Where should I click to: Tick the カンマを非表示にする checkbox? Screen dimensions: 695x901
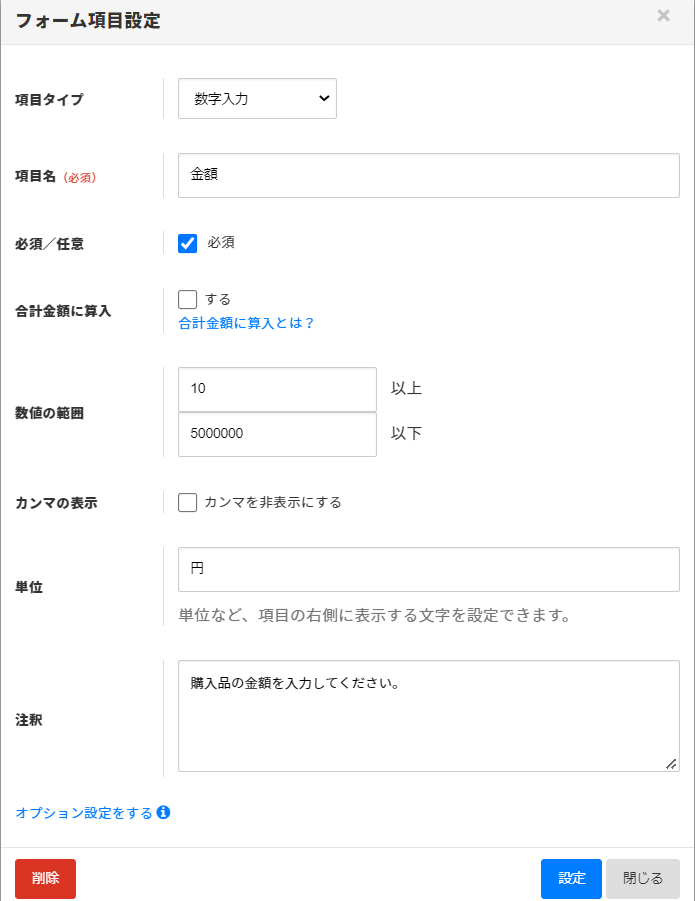coord(188,502)
